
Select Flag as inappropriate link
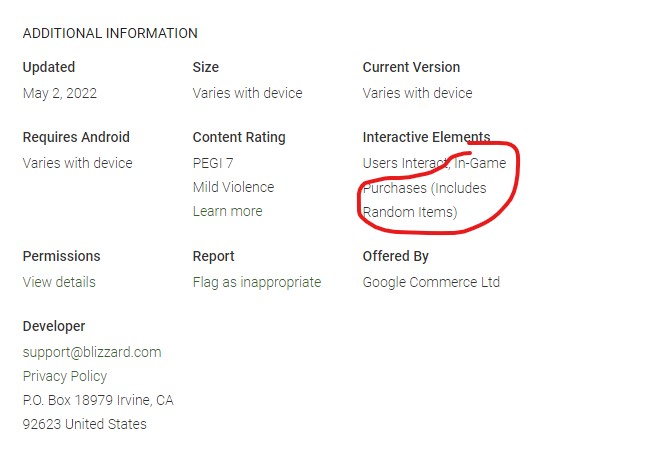pos(256,282)
